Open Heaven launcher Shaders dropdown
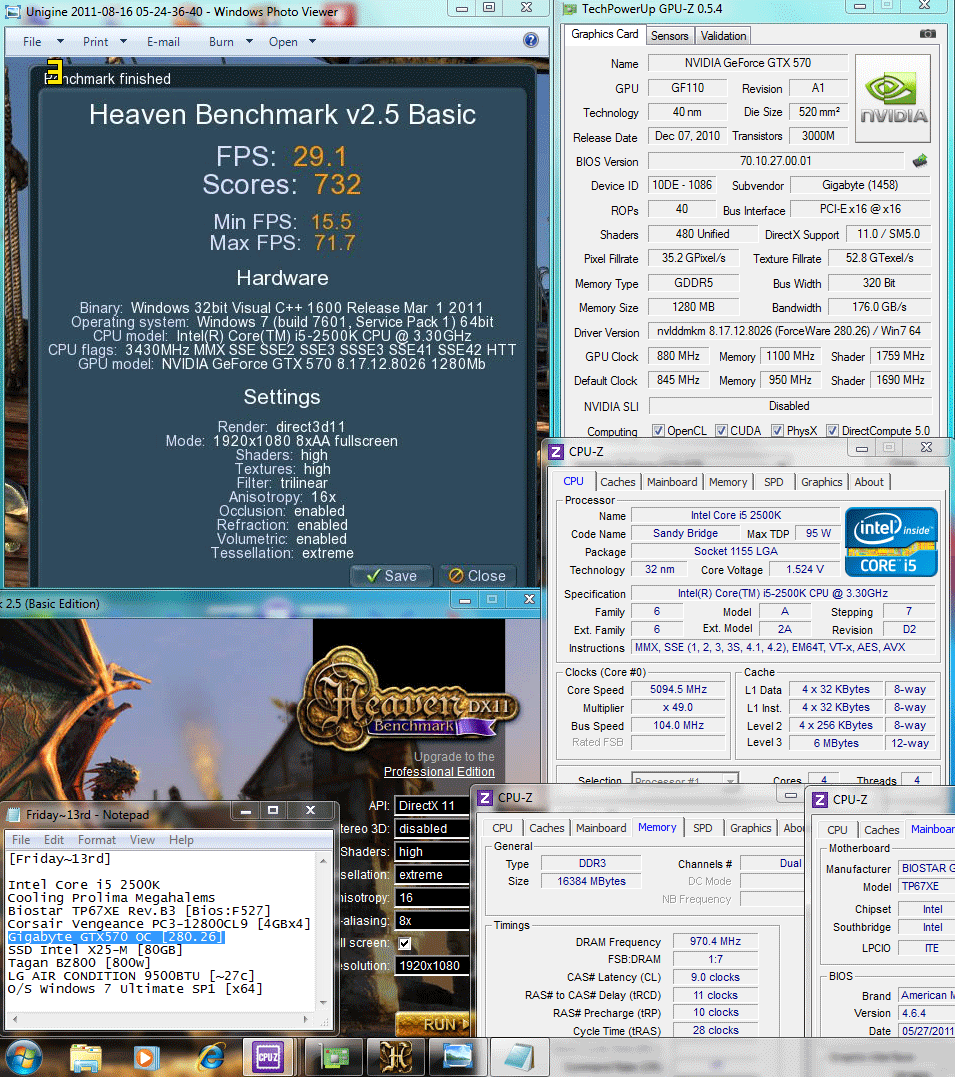Screen dimensions: 955x1077 (432, 852)
